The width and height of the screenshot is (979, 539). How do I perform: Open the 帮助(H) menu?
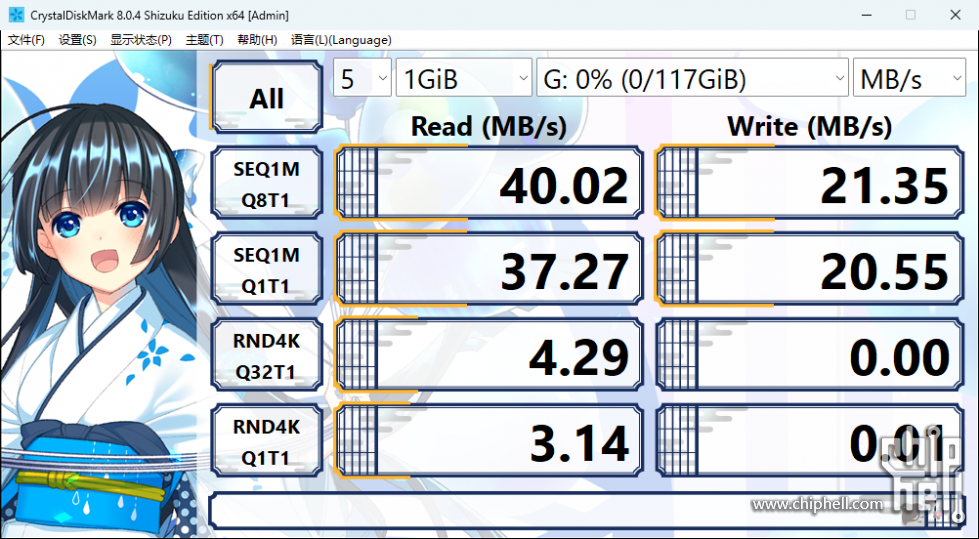[257, 40]
